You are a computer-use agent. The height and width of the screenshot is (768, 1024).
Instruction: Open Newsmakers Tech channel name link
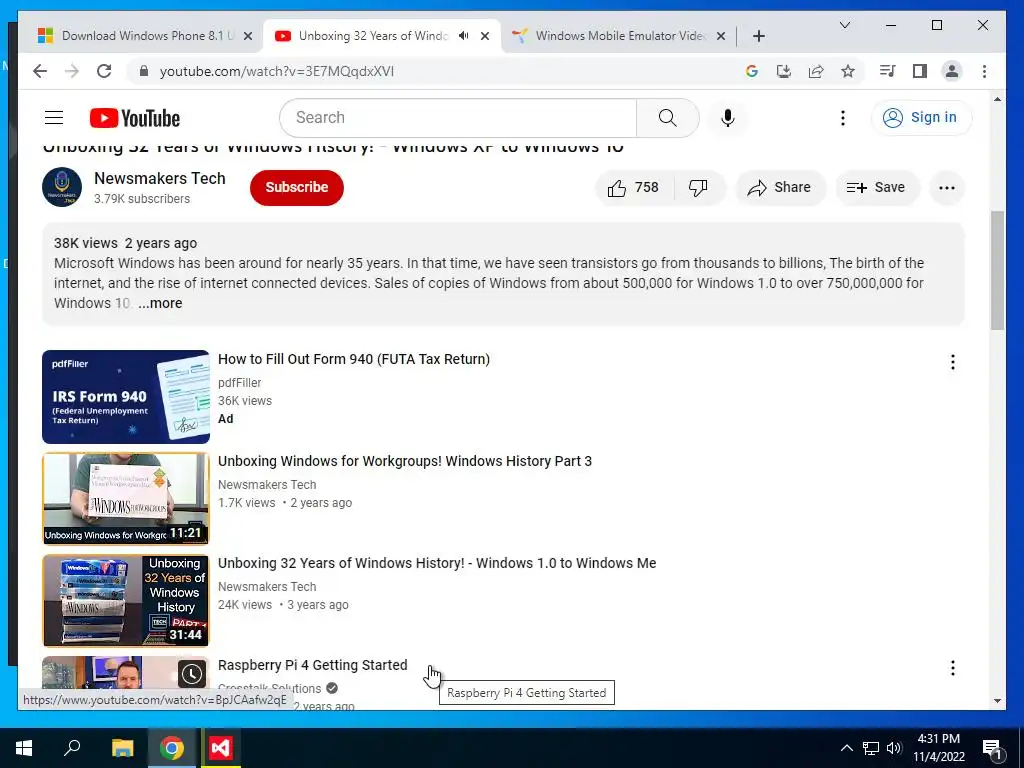159,178
